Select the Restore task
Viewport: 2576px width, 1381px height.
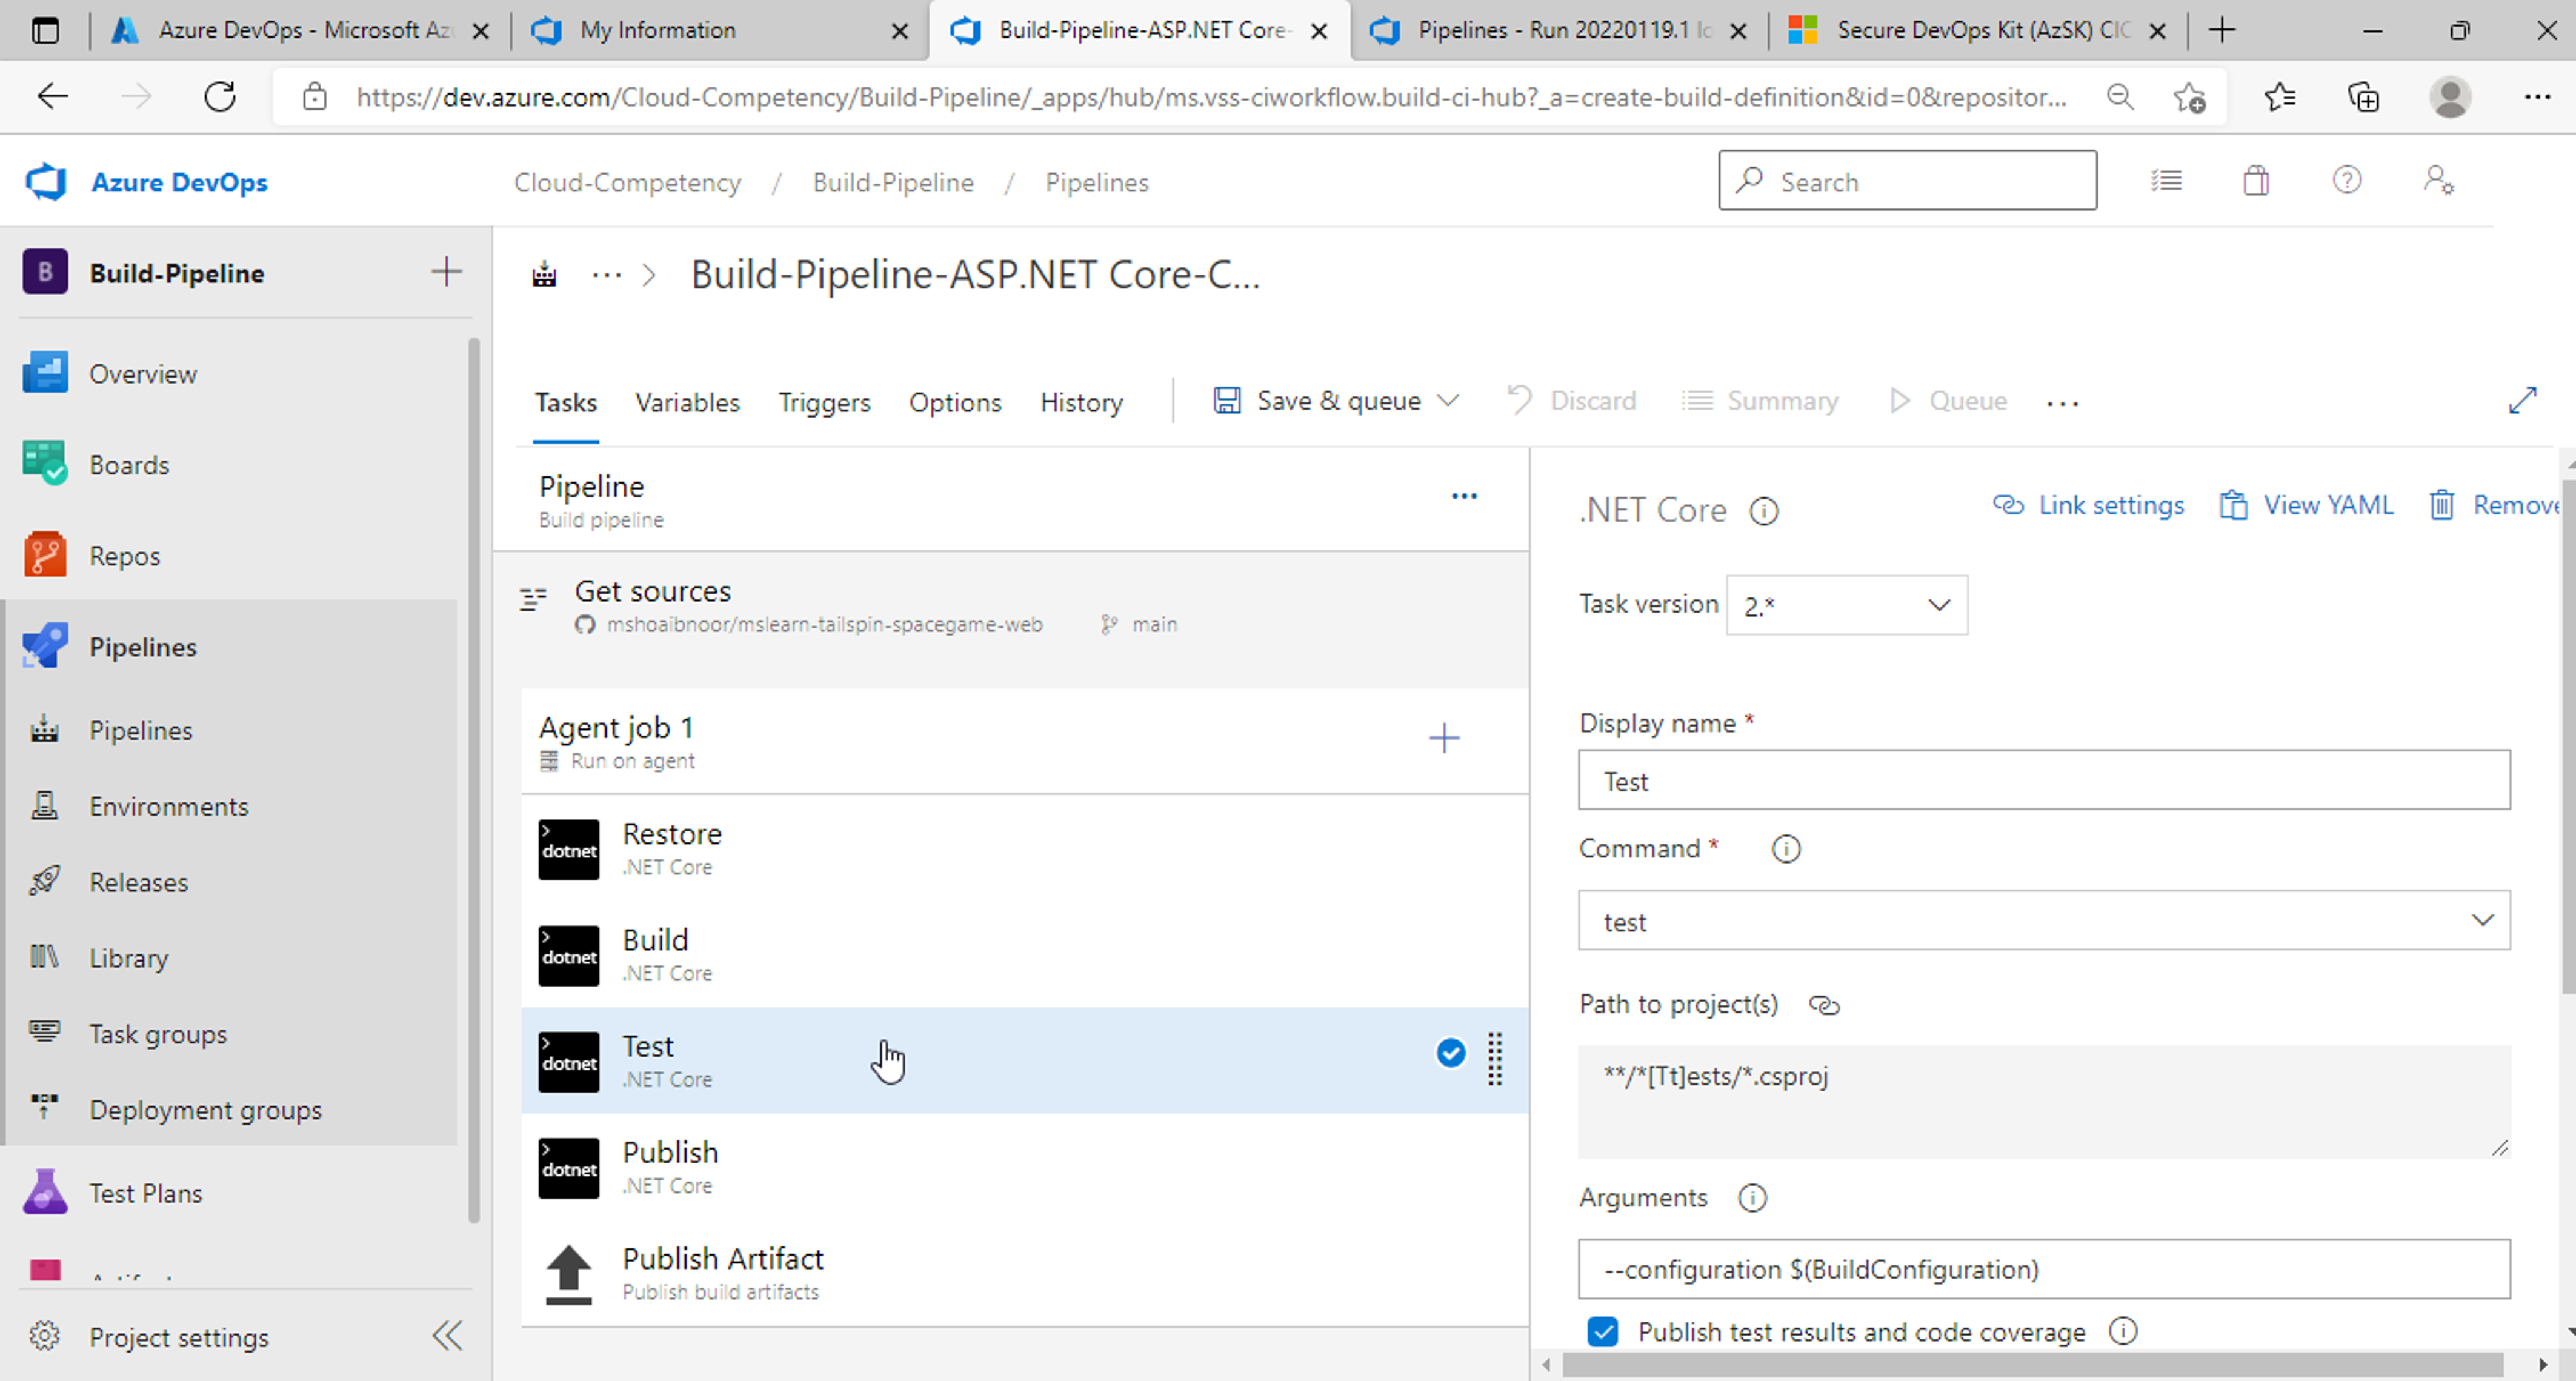coord(1024,849)
